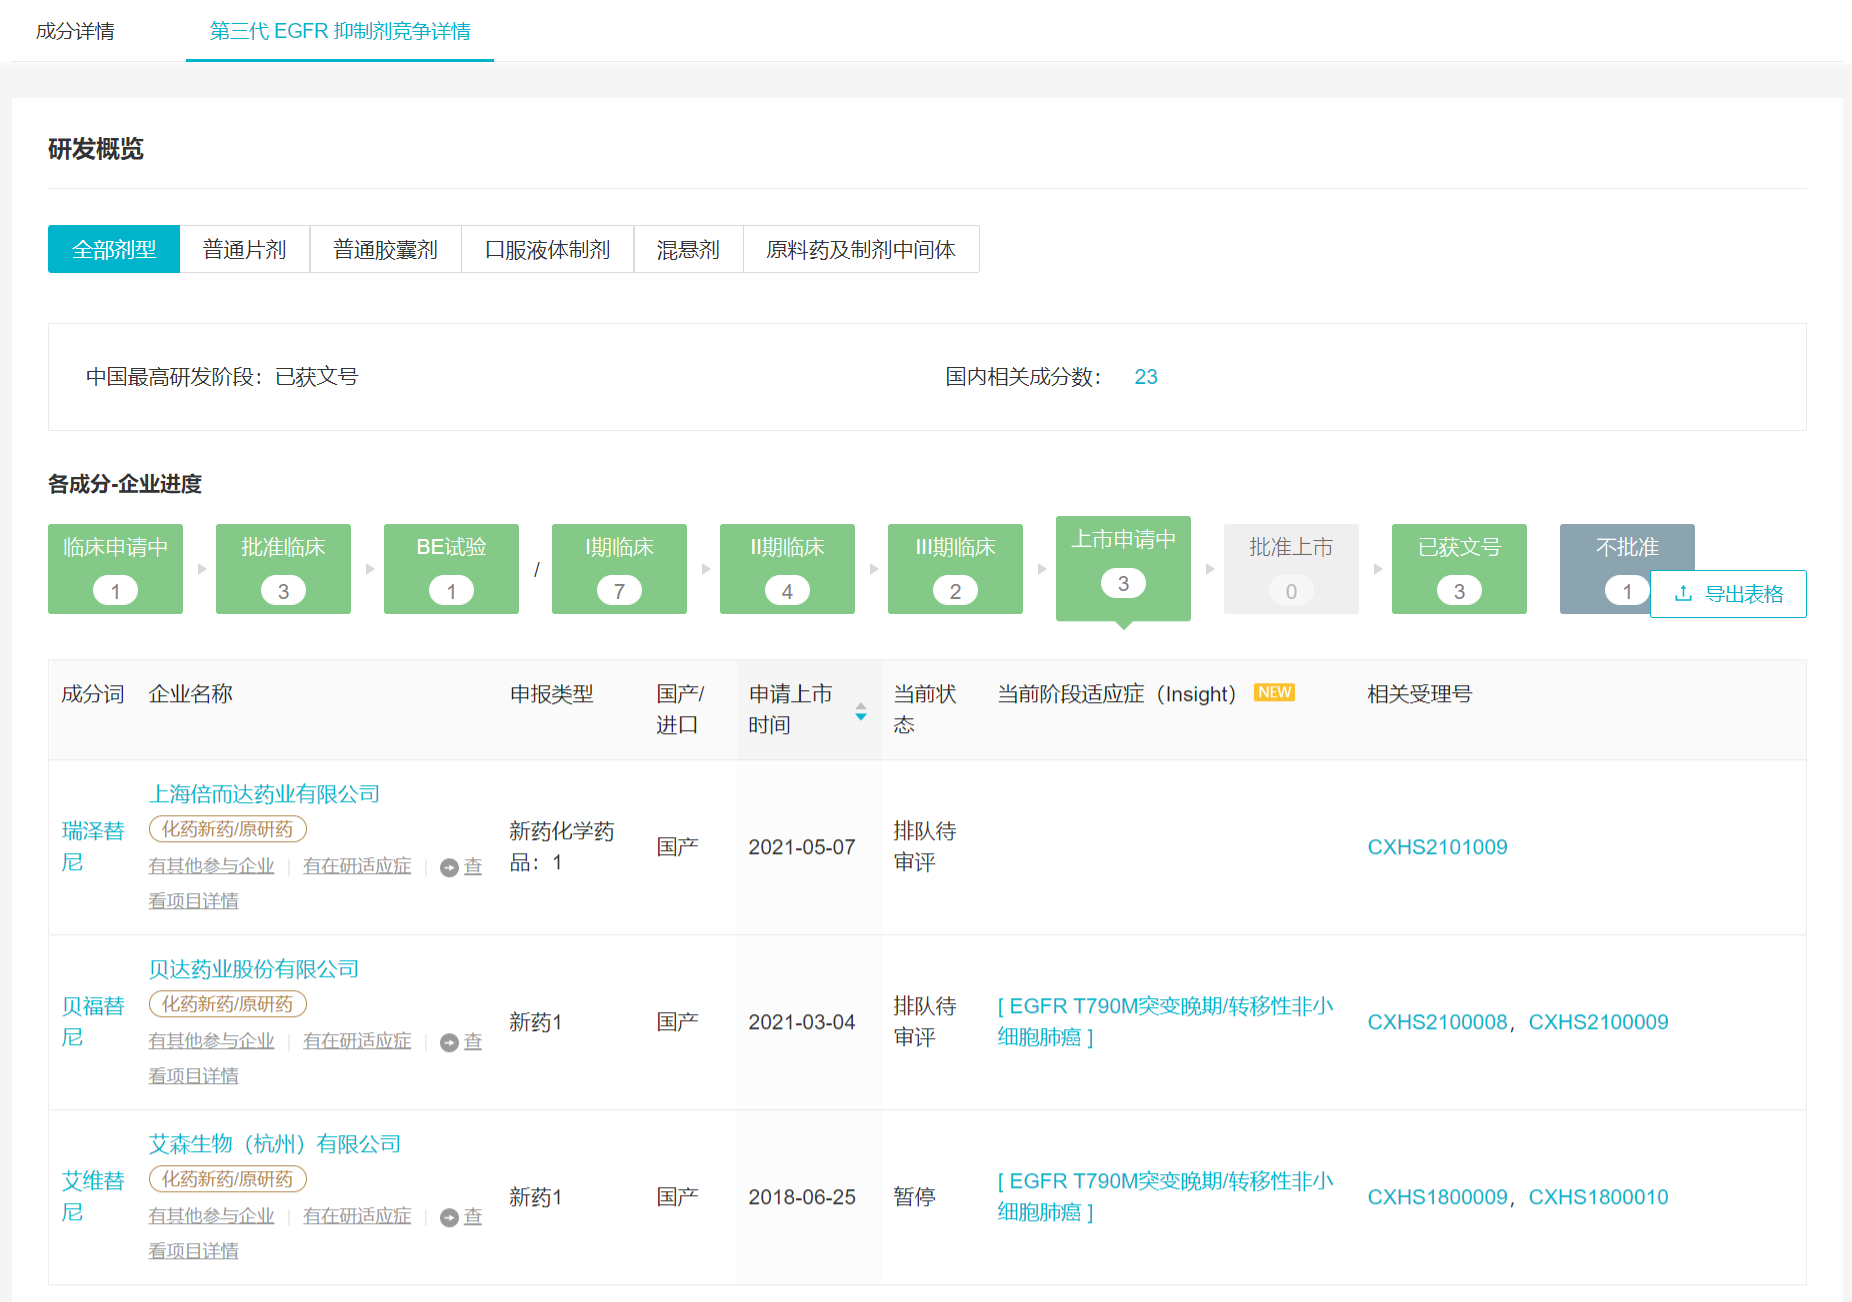Click date cell 2021-03-04
Screen dimensions: 1852x1302
(802, 1022)
